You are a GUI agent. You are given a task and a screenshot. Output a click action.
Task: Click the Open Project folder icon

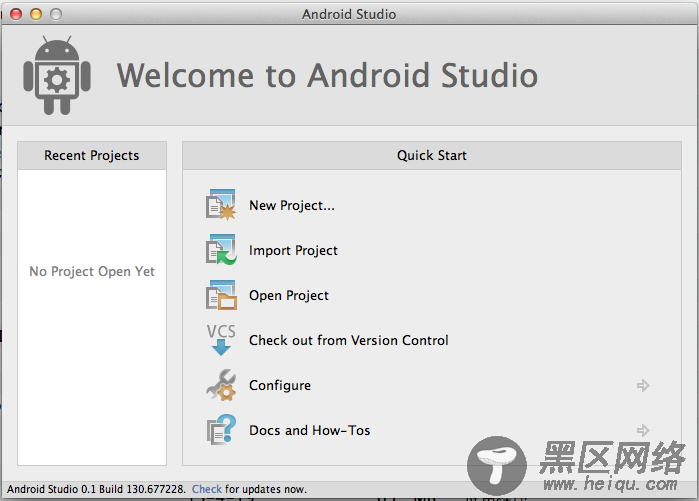click(221, 295)
